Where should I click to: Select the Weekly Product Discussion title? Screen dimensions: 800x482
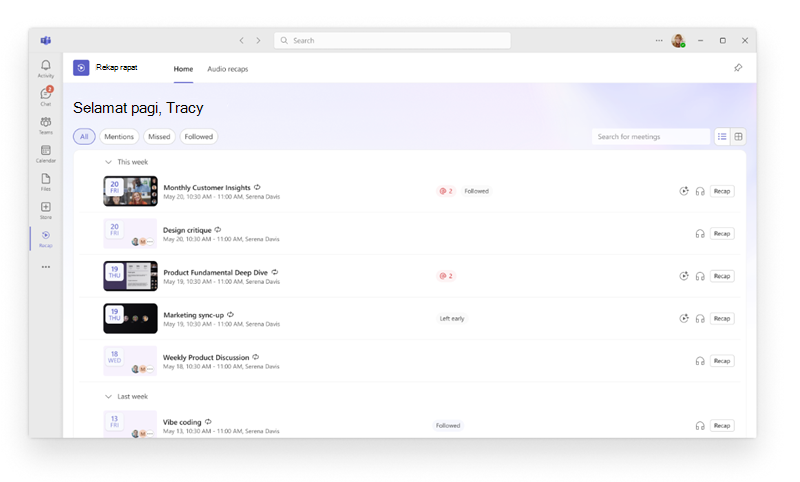[206, 358]
